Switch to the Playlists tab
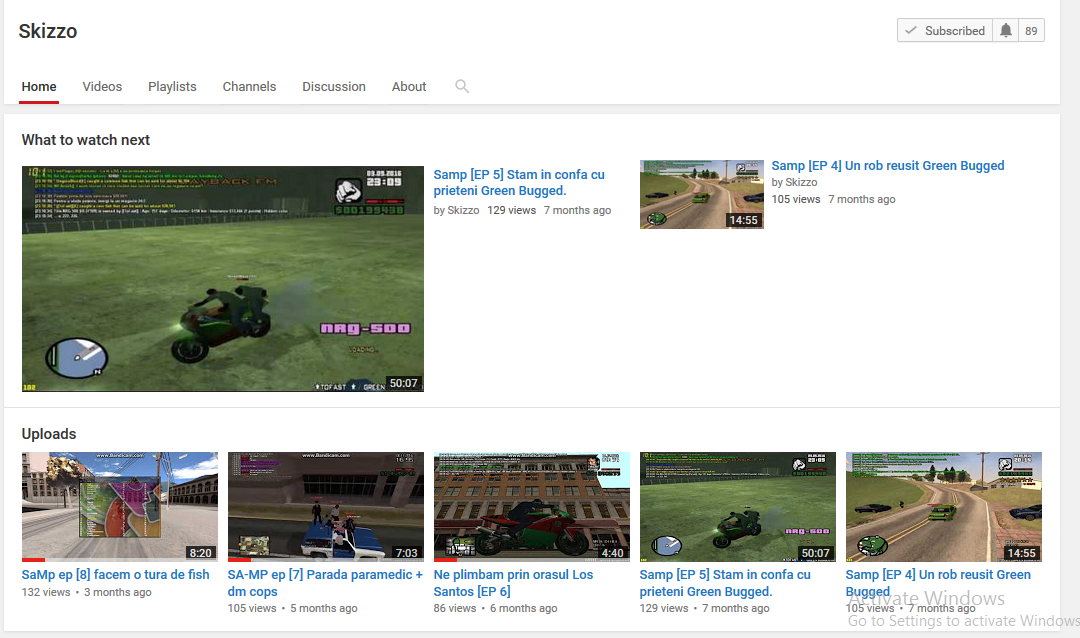This screenshot has width=1080, height=638. coord(172,87)
